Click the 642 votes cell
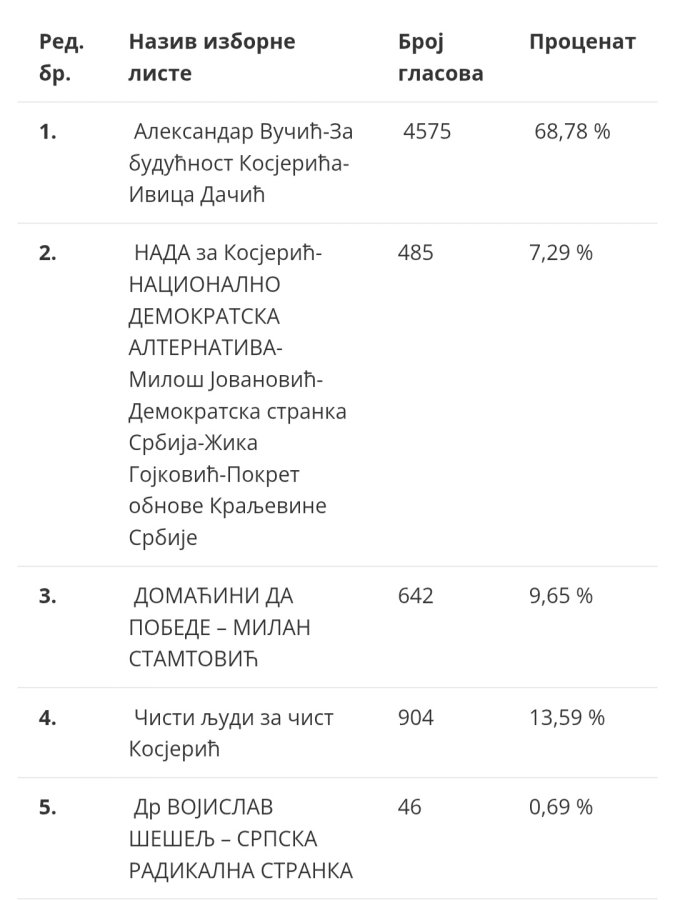Screen dimensions: 675x900 tap(416, 596)
